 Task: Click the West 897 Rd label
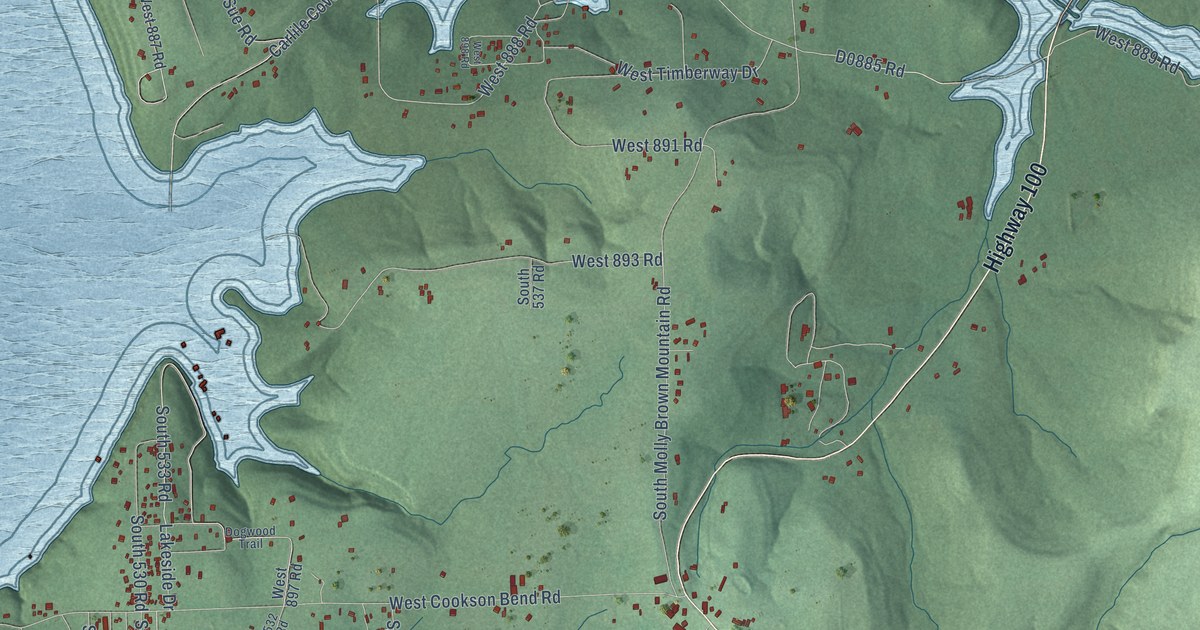[285, 586]
